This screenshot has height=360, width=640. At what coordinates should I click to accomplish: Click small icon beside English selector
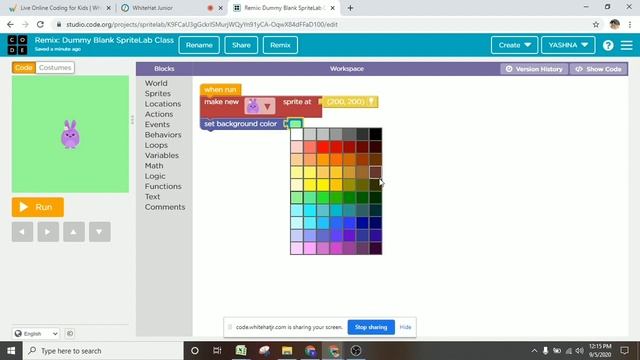click(70, 333)
